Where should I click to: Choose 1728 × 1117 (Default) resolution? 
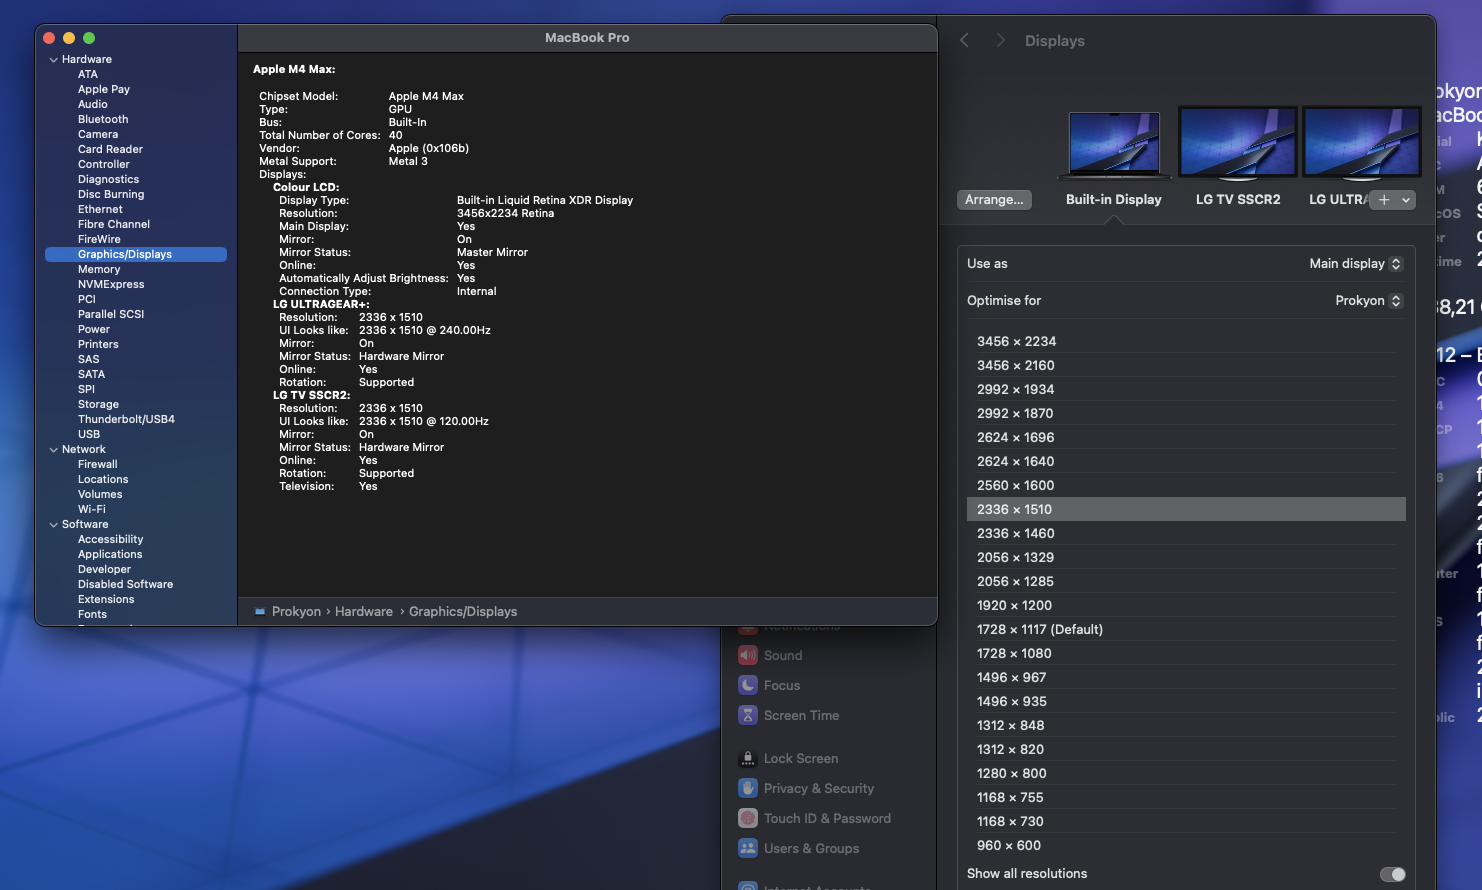(x=1186, y=629)
